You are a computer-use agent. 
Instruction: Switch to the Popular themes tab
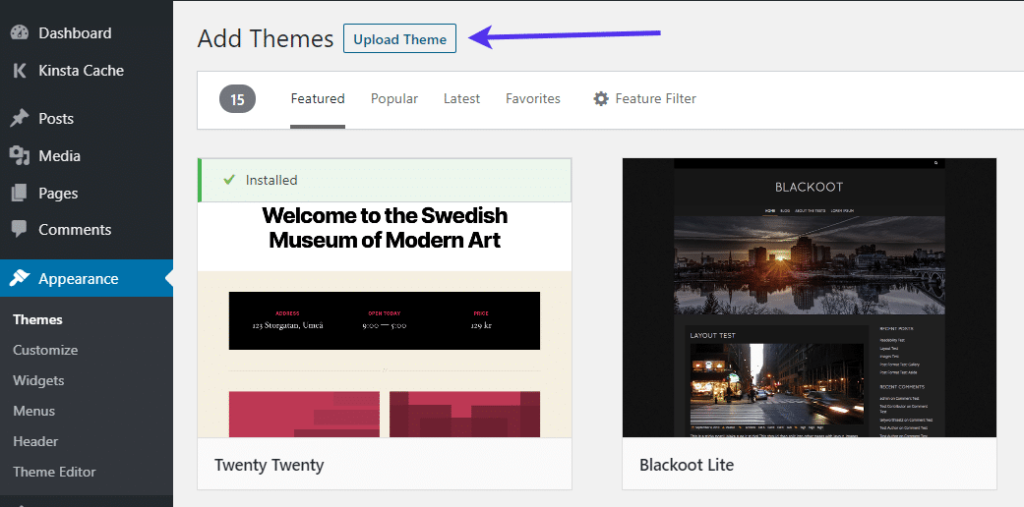click(x=394, y=99)
